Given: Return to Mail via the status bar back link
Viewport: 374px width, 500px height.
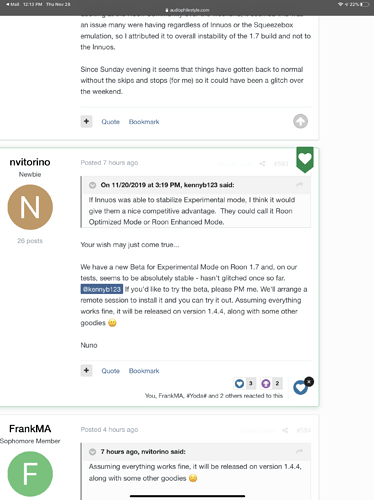Looking at the screenshot, I should click(x=12, y=4).
